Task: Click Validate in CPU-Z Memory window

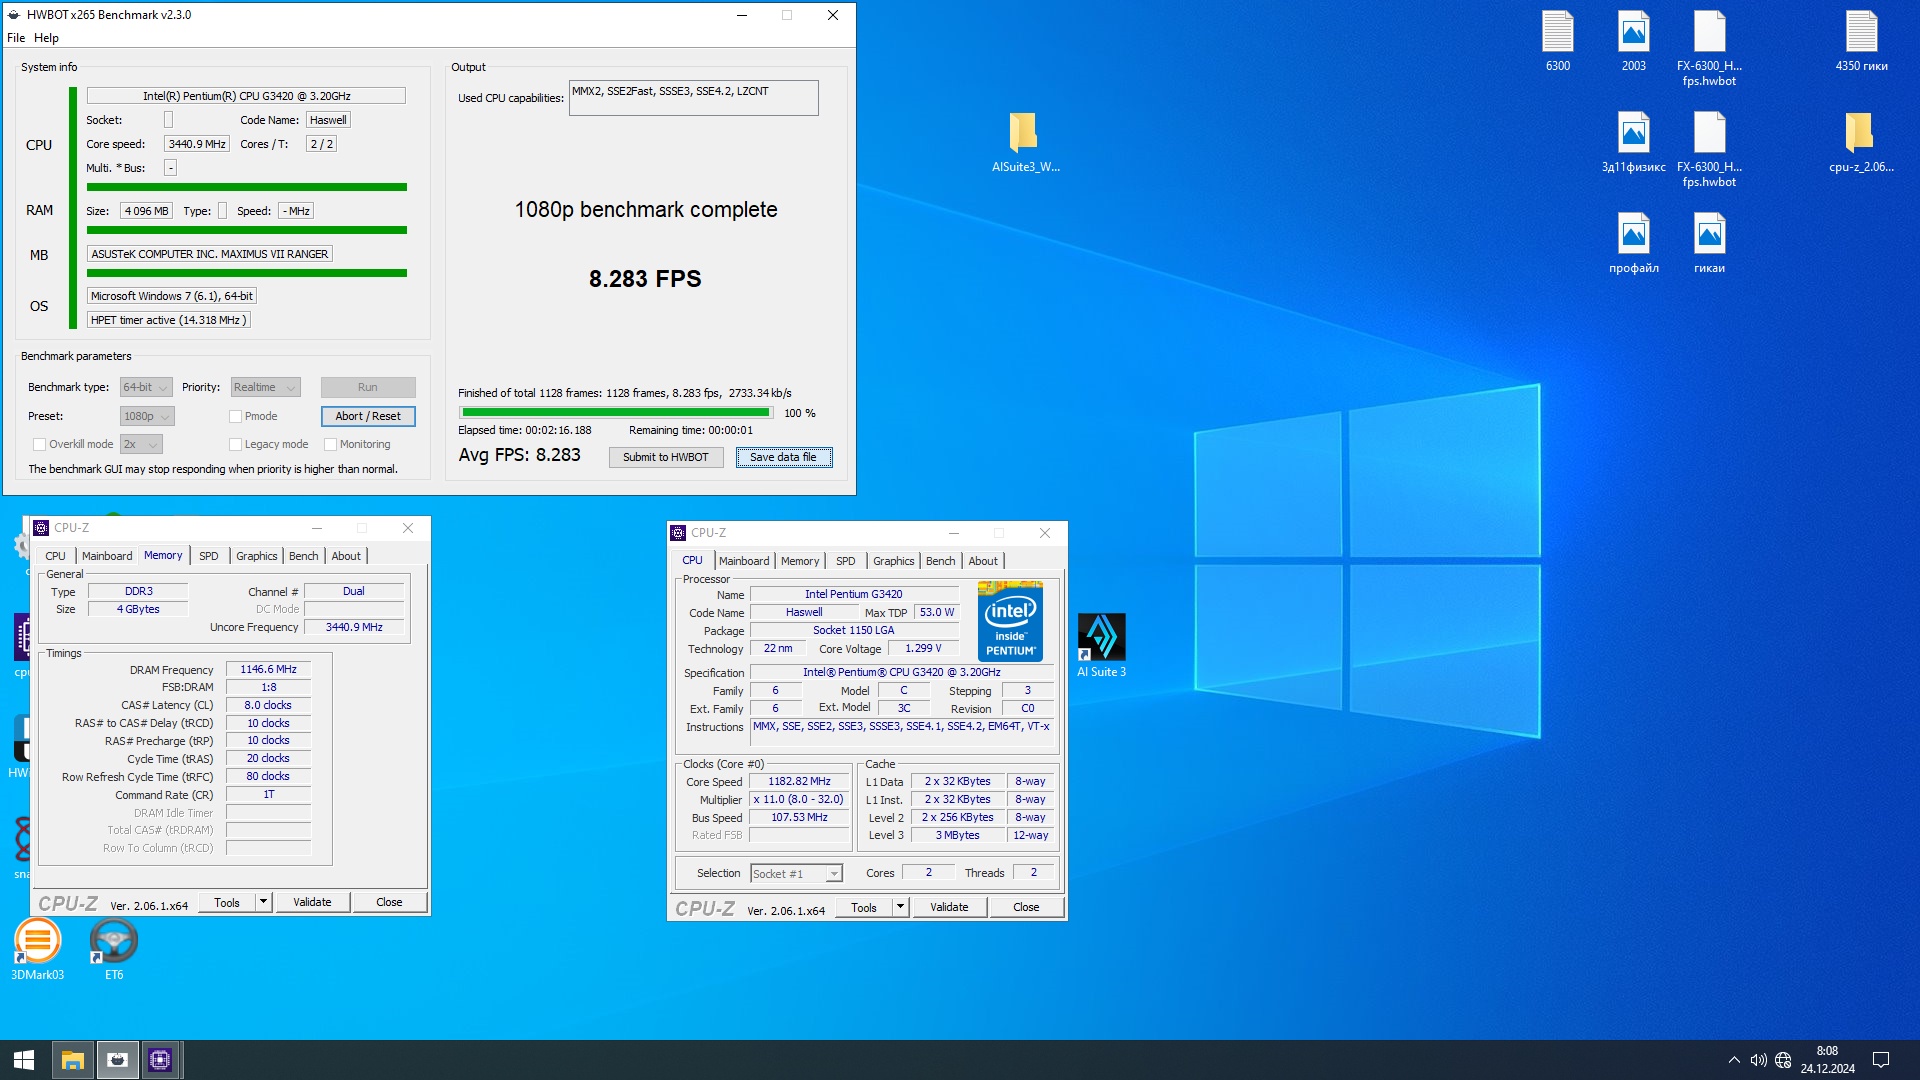Action: point(312,902)
